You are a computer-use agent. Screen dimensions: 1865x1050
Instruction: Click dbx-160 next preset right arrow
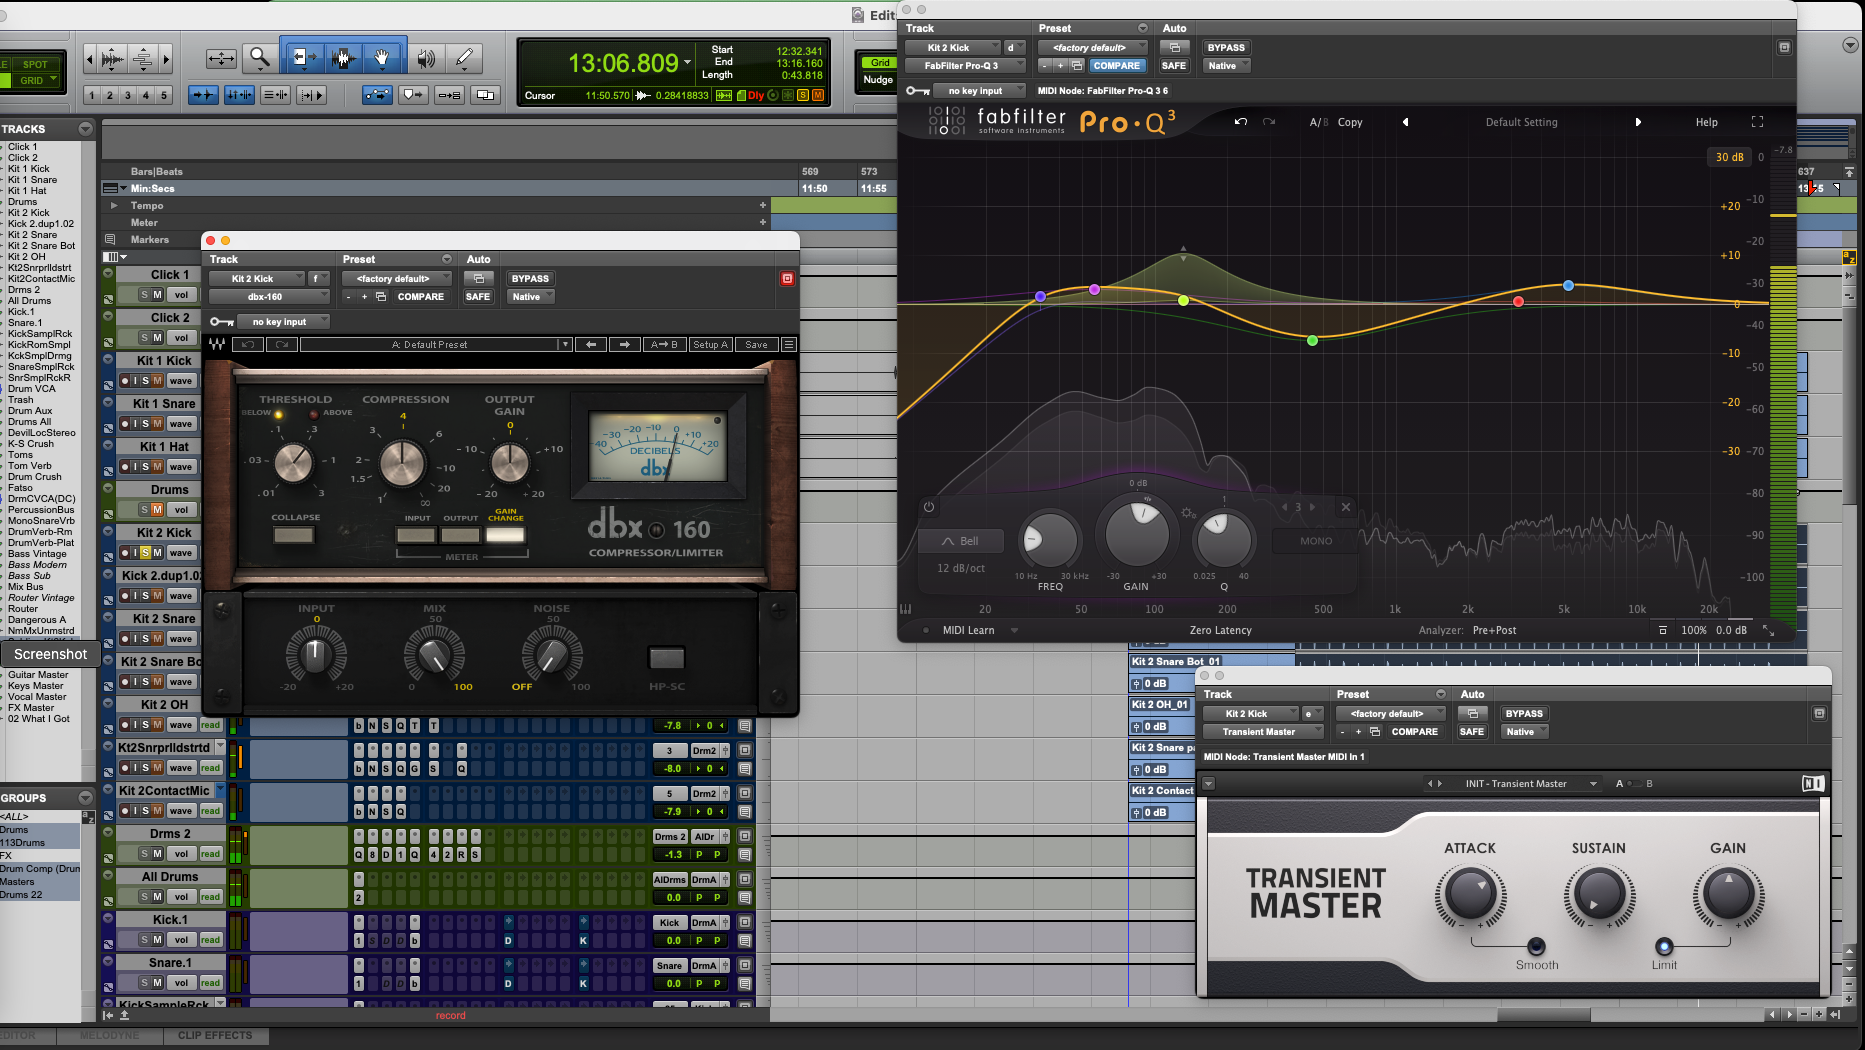pyautogui.click(x=625, y=344)
